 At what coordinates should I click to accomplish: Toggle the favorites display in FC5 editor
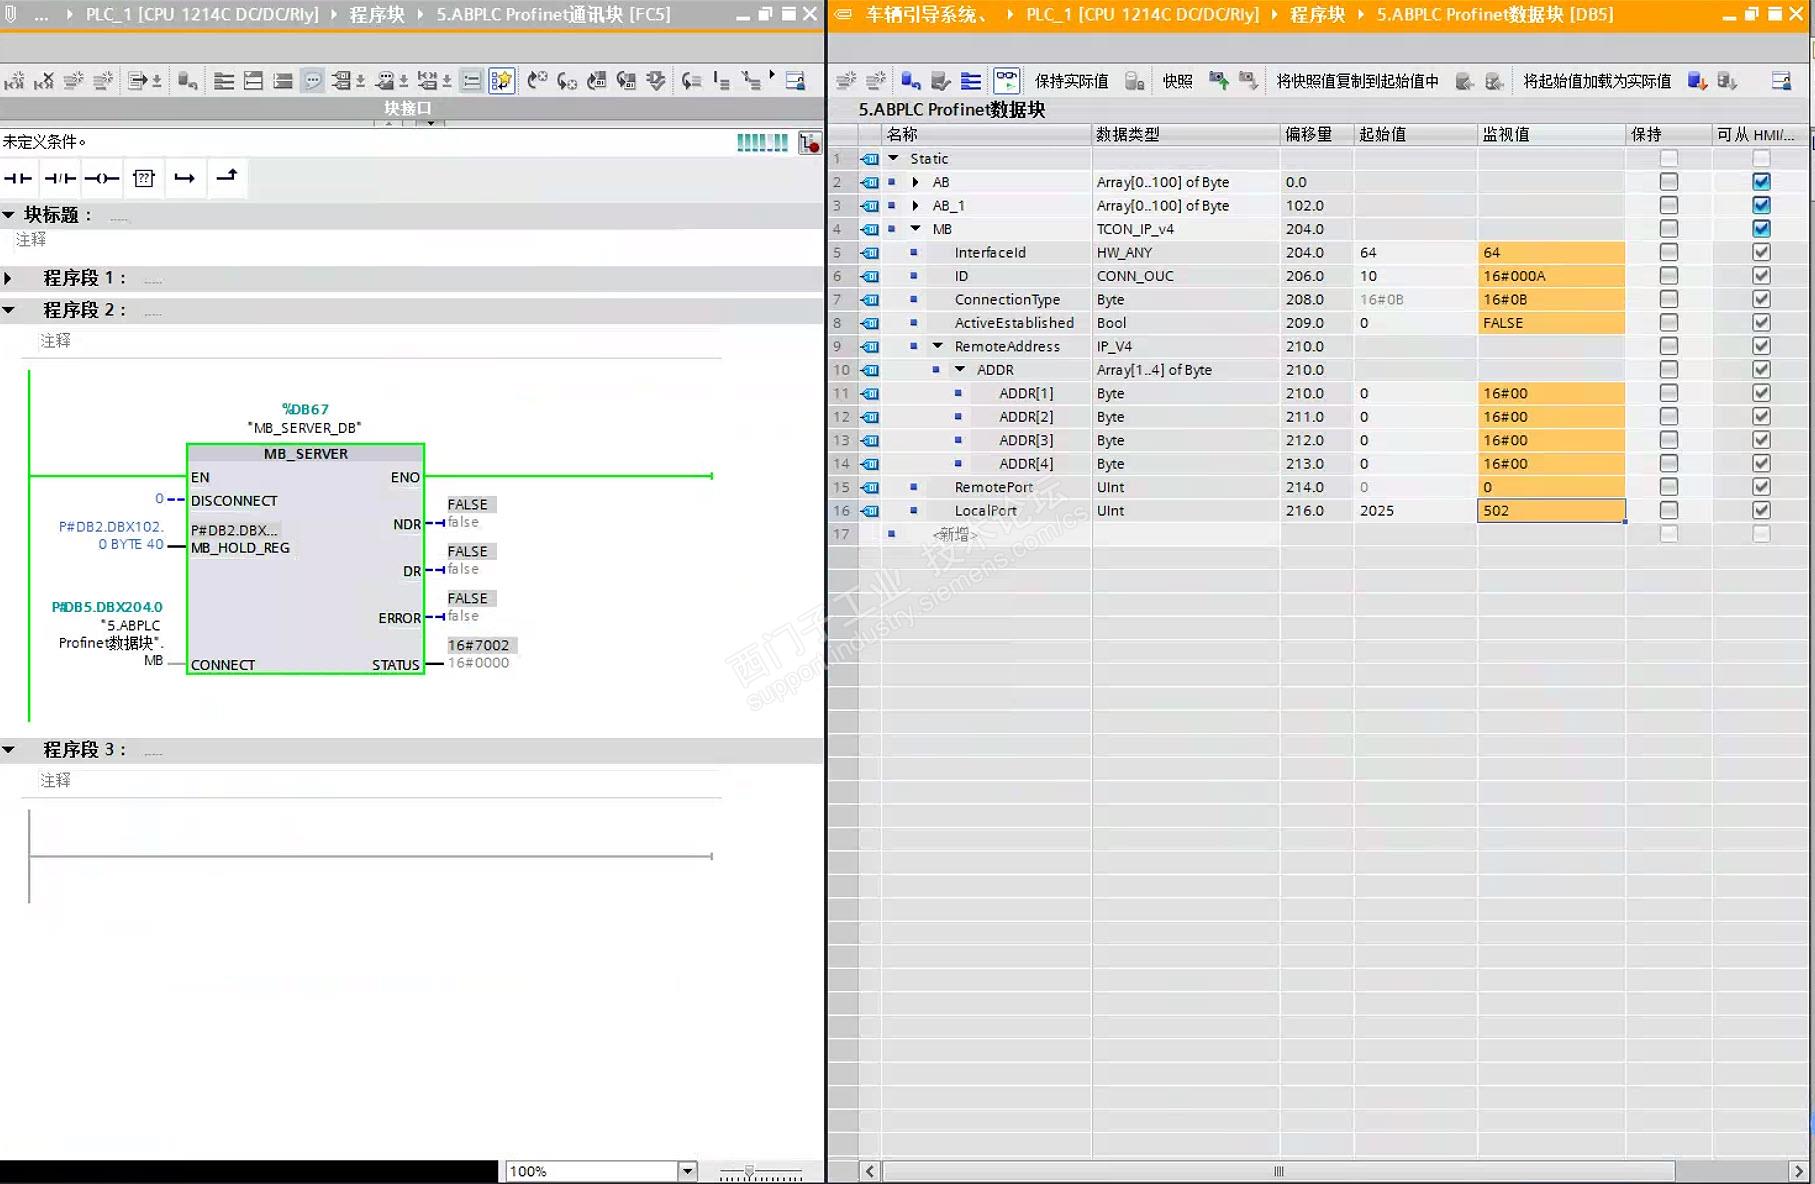[502, 81]
